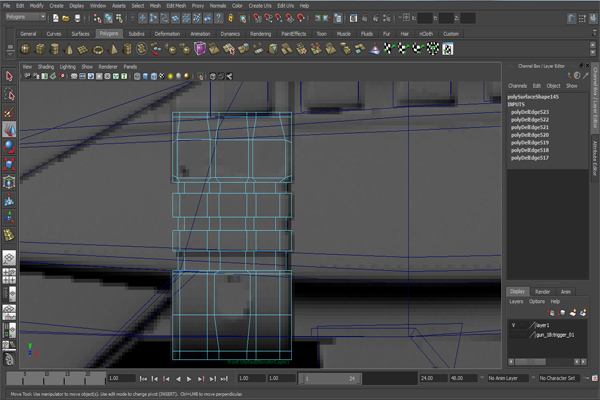Screen dimensions: 600x400
Task: Go to end of playback range
Action: tap(224, 379)
